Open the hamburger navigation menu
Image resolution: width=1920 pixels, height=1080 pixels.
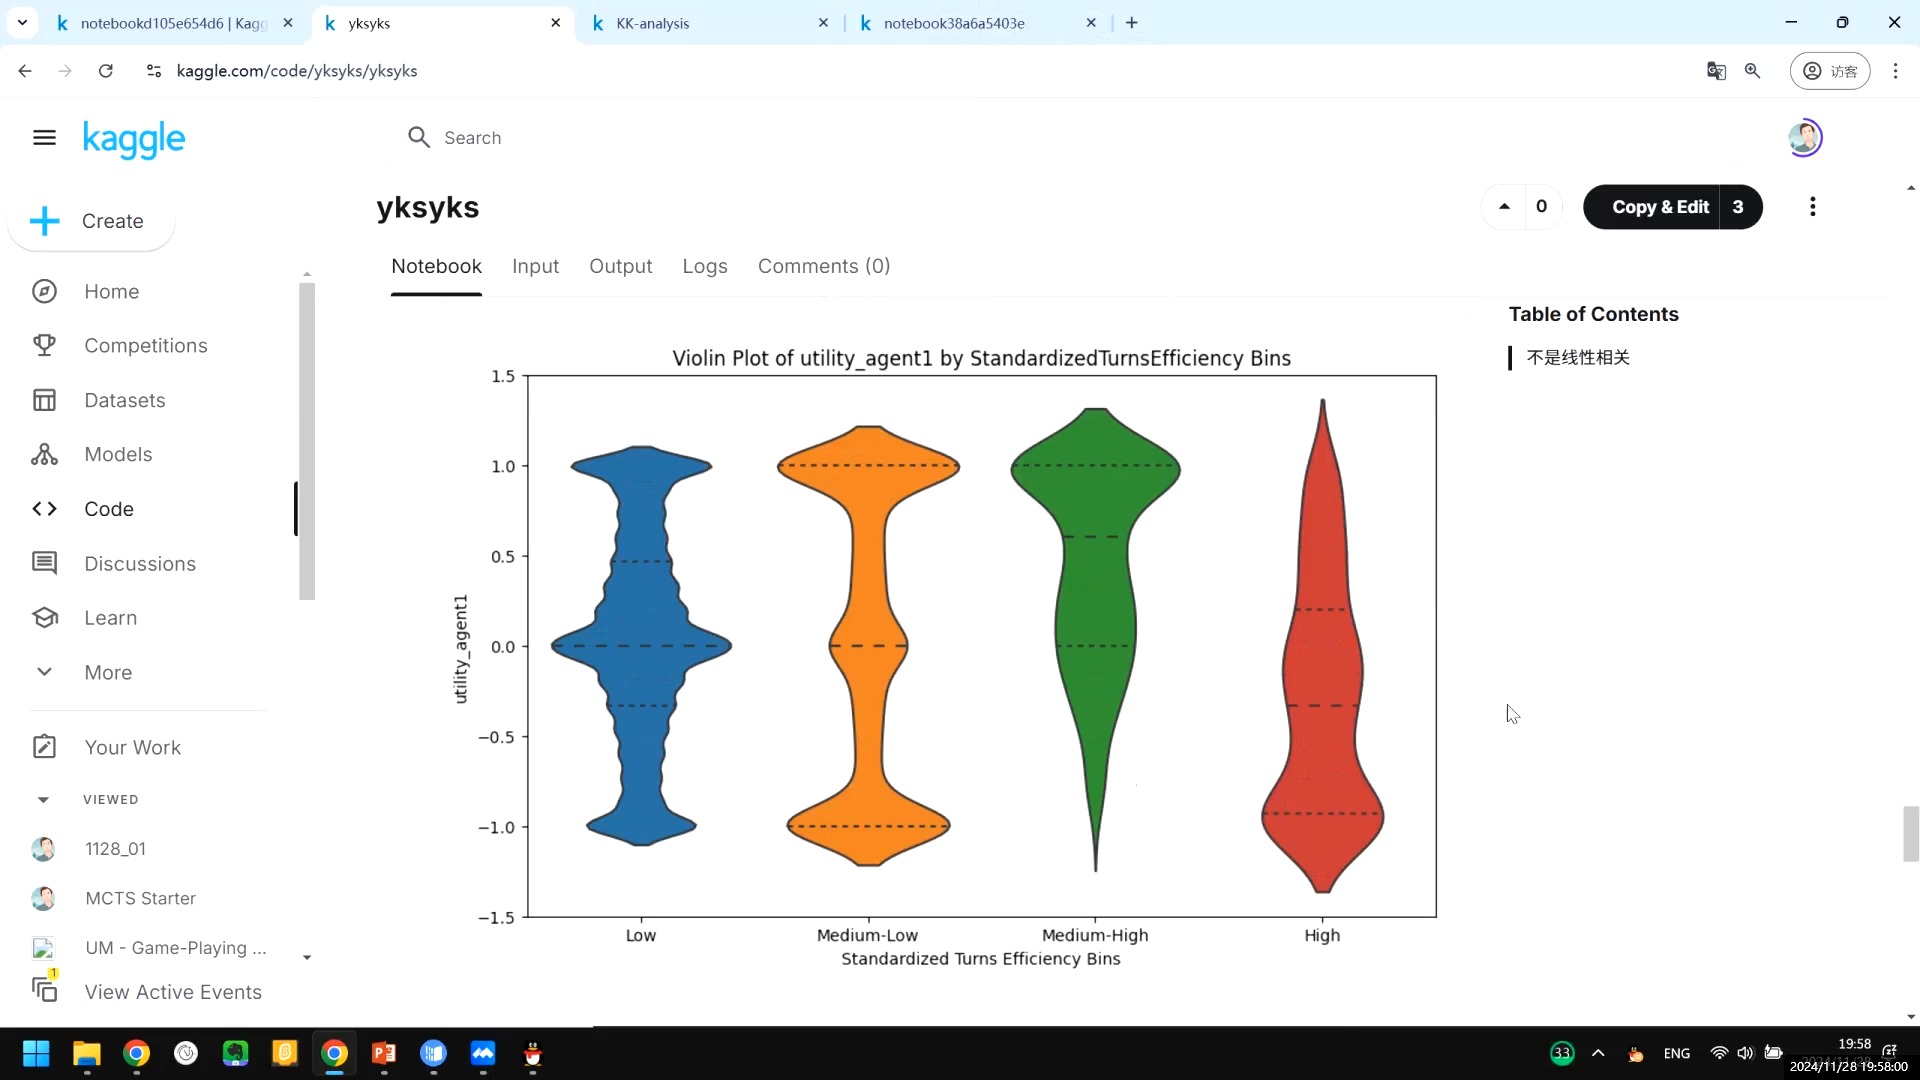click(44, 138)
